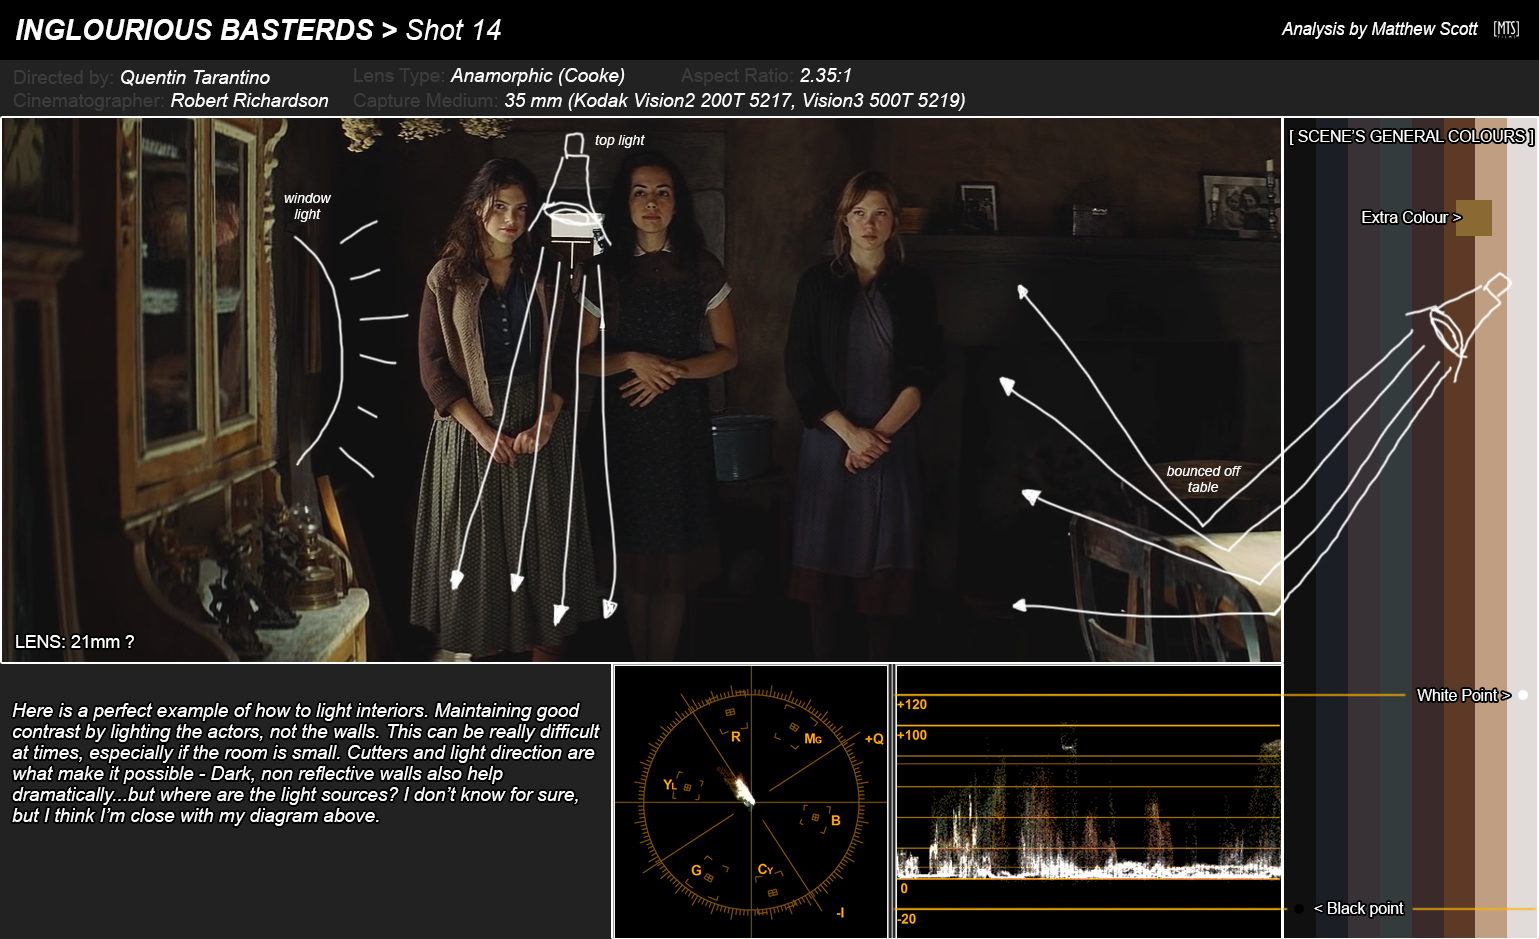Click the 'Shot 14' heading text
The image size is (1539, 939).
pyautogui.click(x=453, y=30)
